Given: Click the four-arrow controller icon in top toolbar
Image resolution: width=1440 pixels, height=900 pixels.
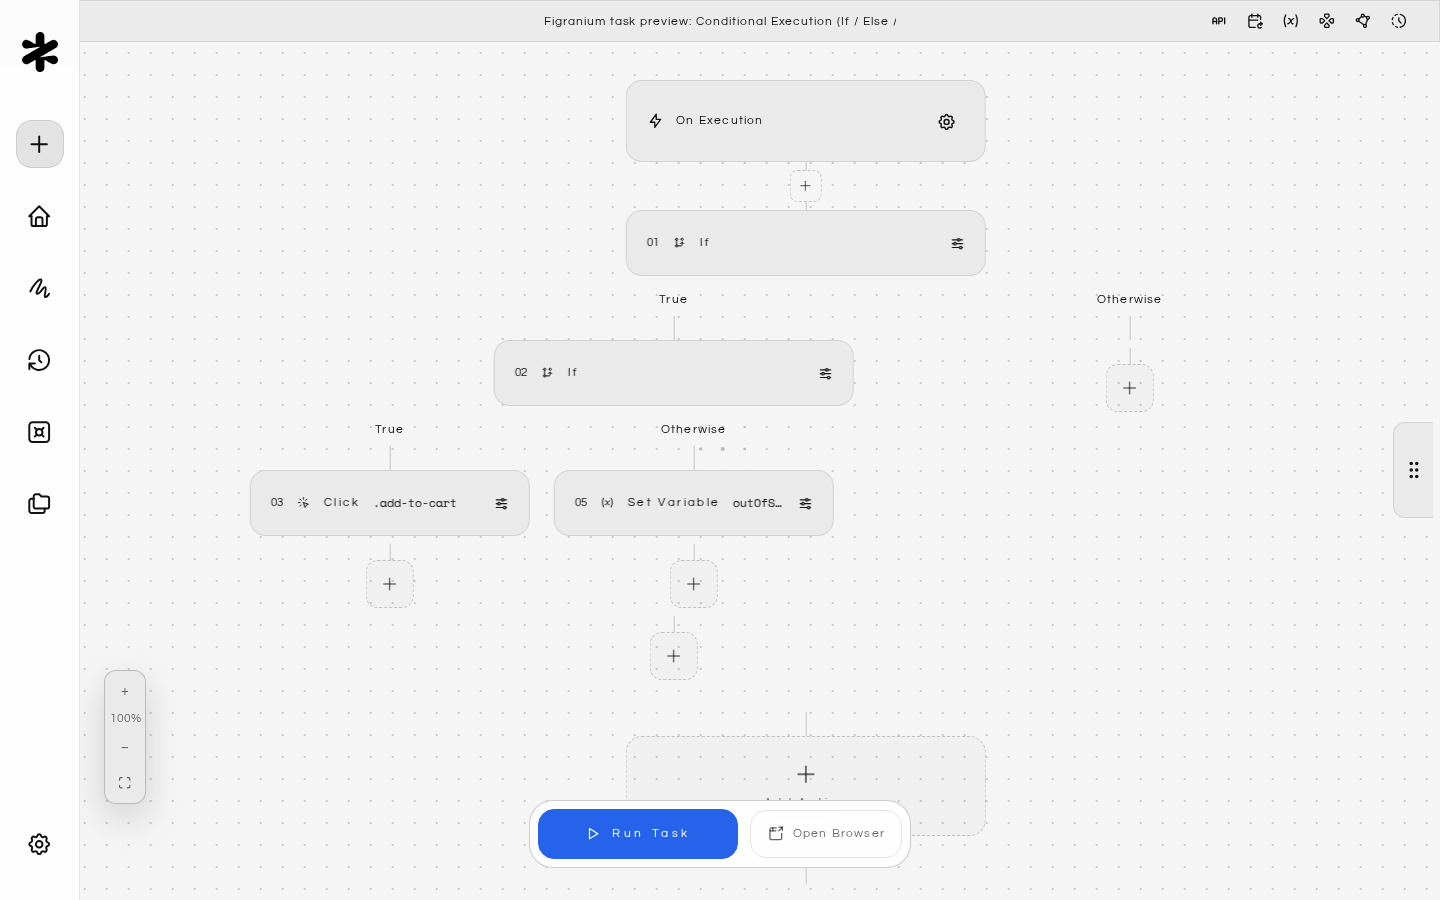Looking at the screenshot, I should [1326, 21].
